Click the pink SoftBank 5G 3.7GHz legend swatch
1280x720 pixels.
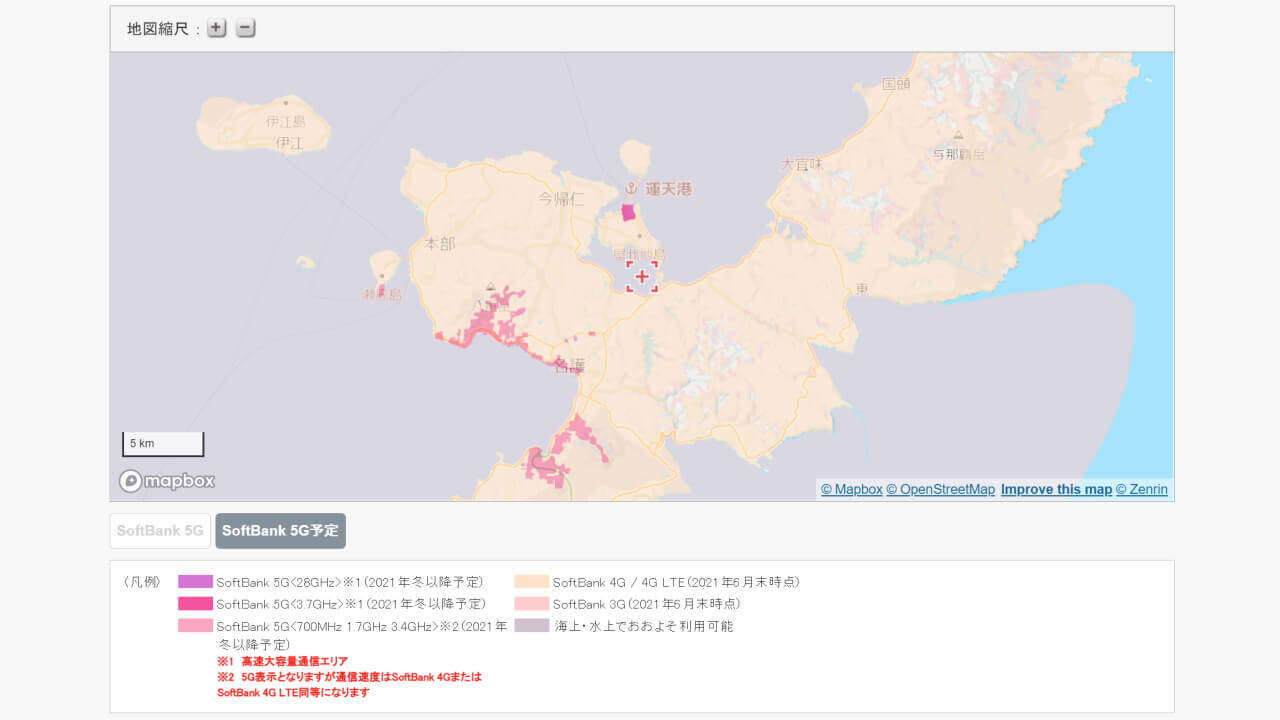196,604
